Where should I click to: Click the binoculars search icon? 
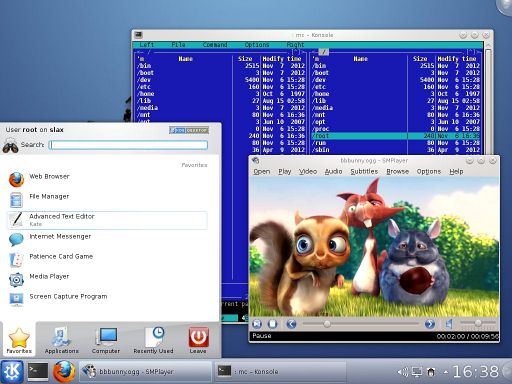[10, 146]
